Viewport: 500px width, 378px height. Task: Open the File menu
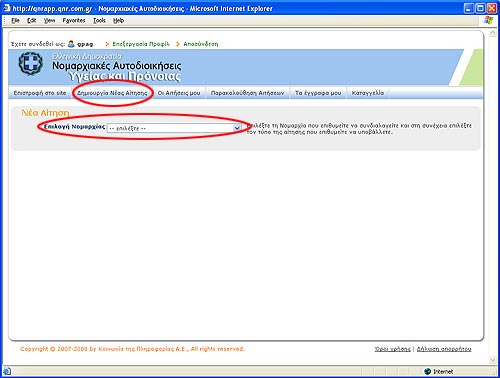pos(15,21)
